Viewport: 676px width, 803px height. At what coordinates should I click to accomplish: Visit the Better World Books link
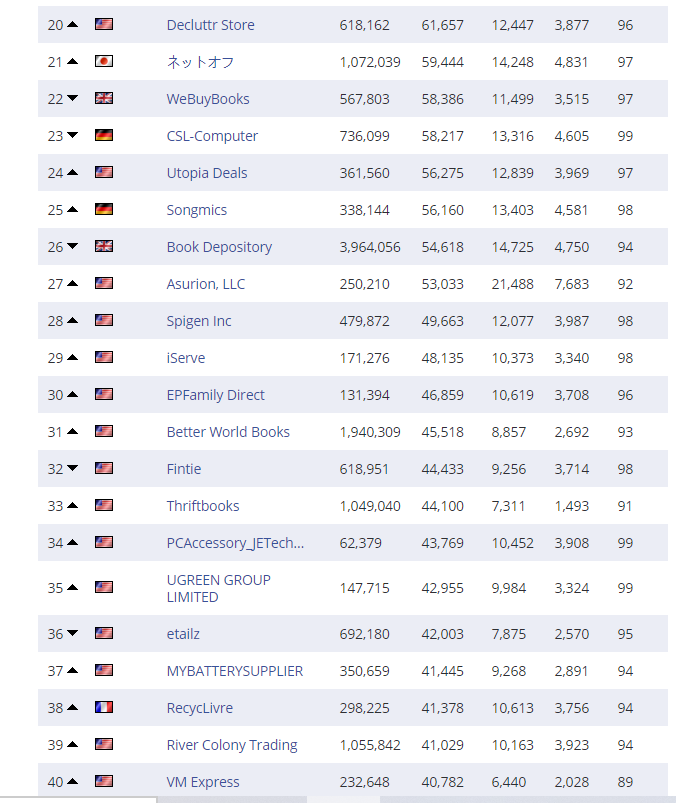(x=228, y=432)
